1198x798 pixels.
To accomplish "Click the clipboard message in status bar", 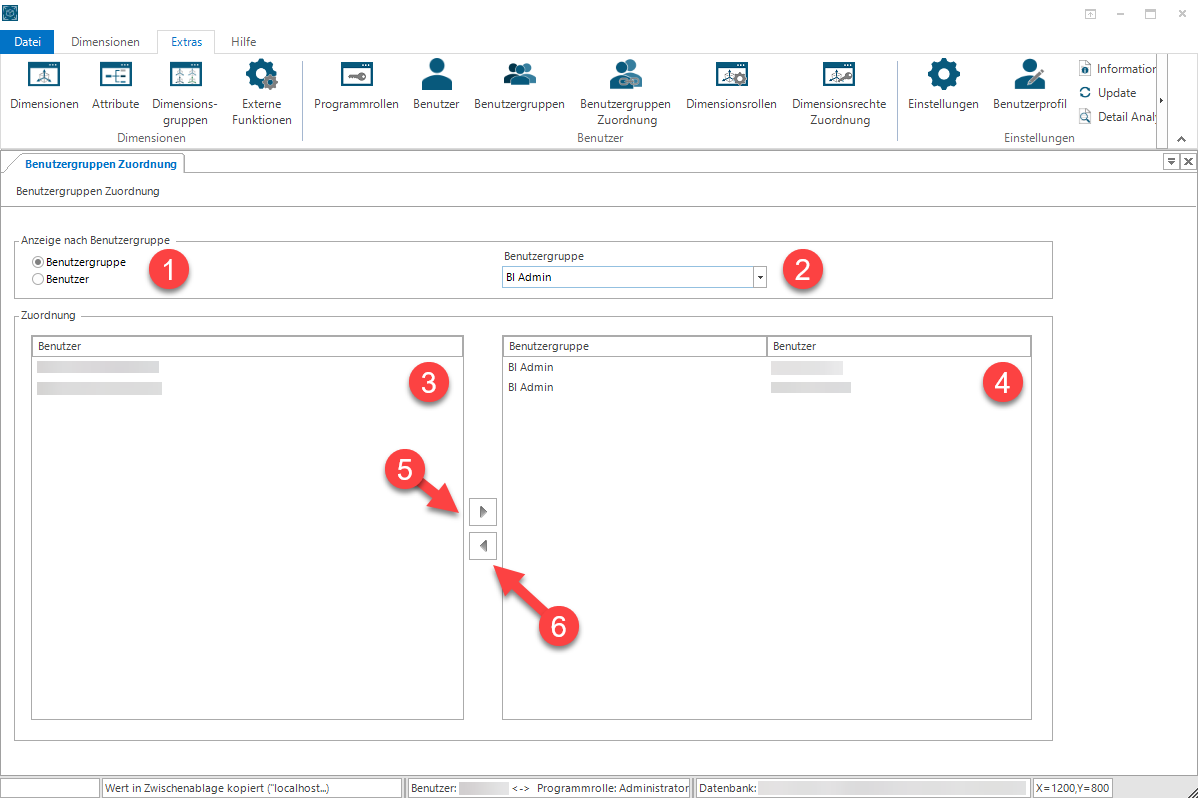I will [x=252, y=788].
